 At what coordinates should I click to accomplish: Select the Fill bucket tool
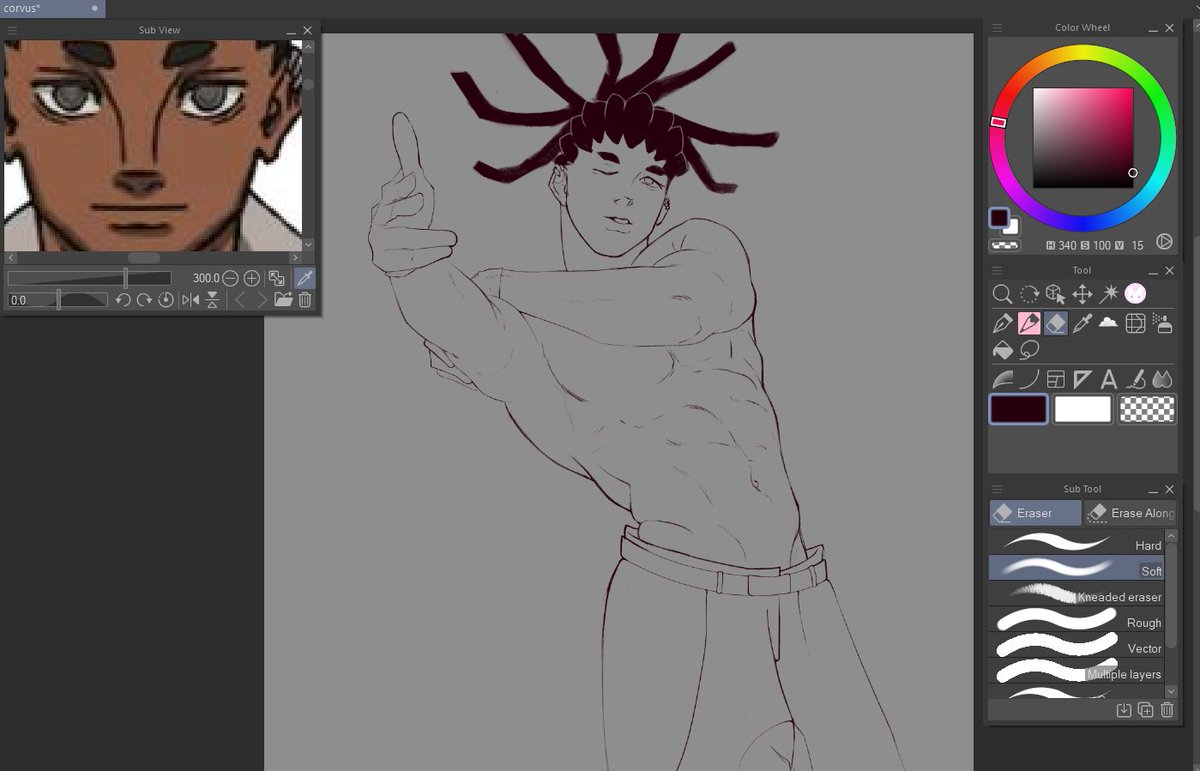1002,350
